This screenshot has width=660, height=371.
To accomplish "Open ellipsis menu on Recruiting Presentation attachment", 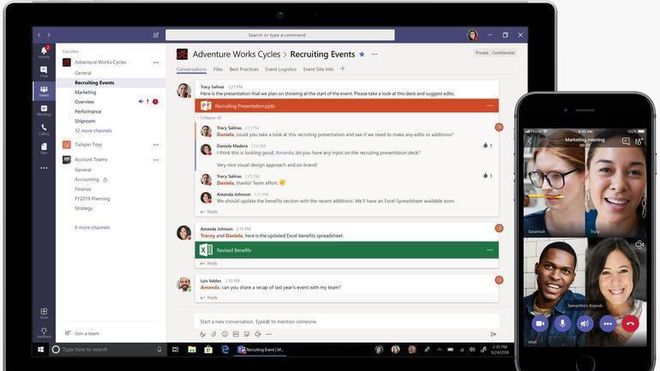I will point(490,106).
